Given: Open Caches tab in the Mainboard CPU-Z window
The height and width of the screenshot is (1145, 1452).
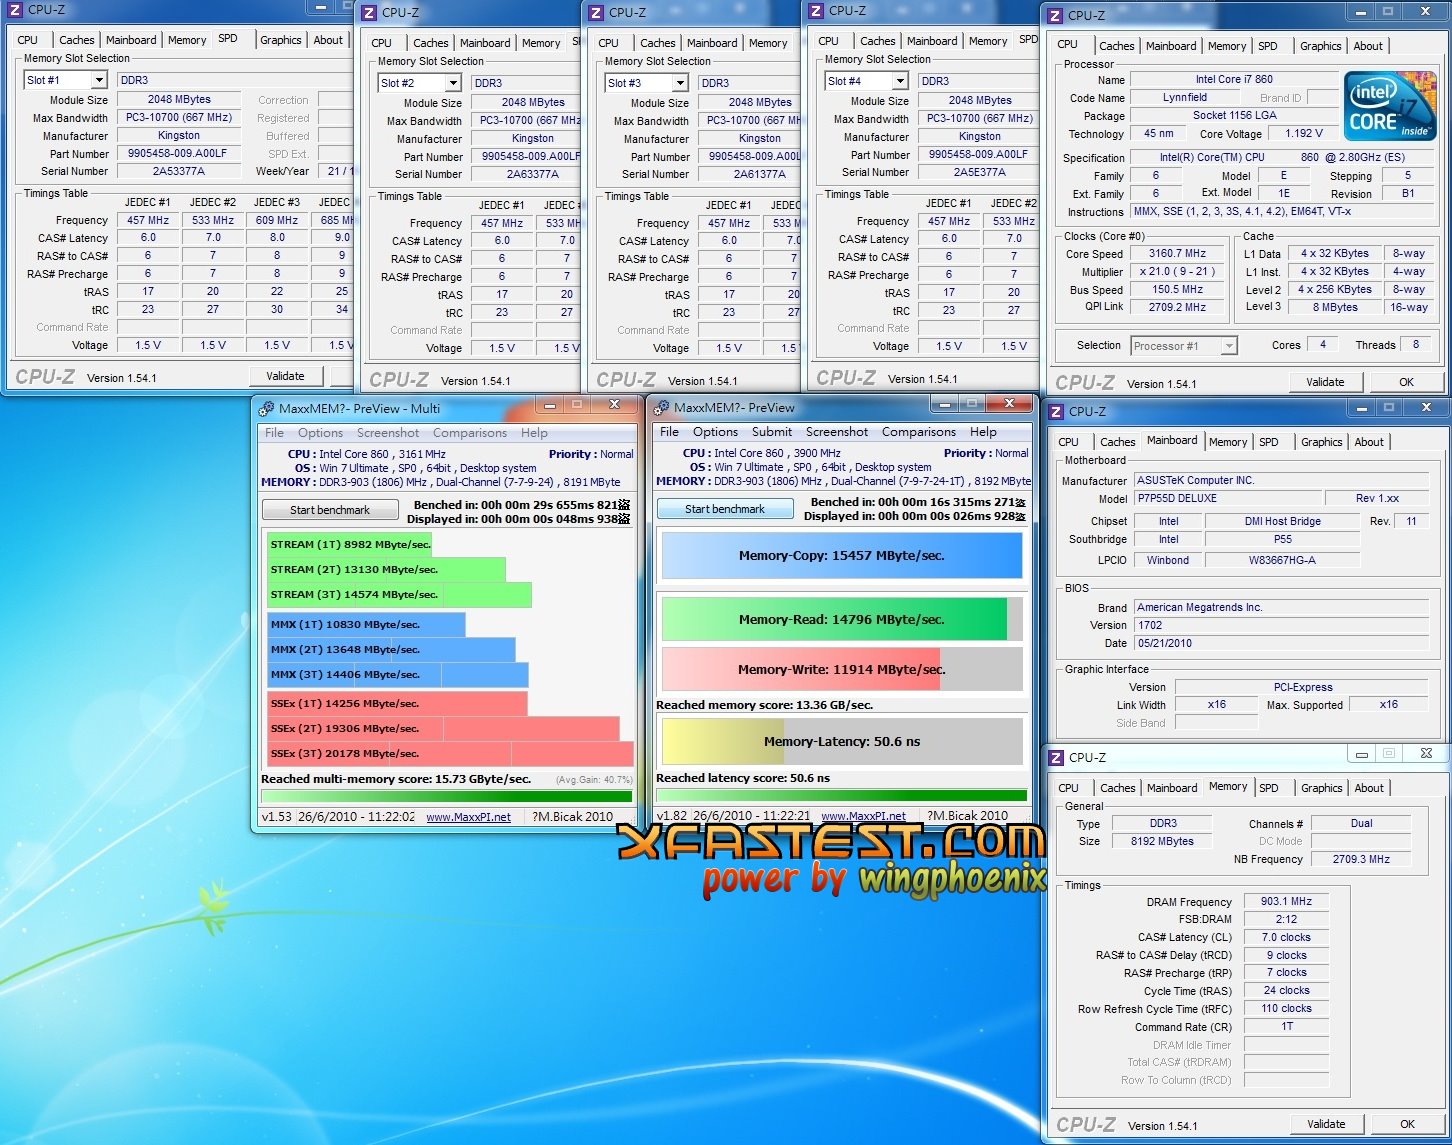Looking at the screenshot, I should coord(1117,442).
